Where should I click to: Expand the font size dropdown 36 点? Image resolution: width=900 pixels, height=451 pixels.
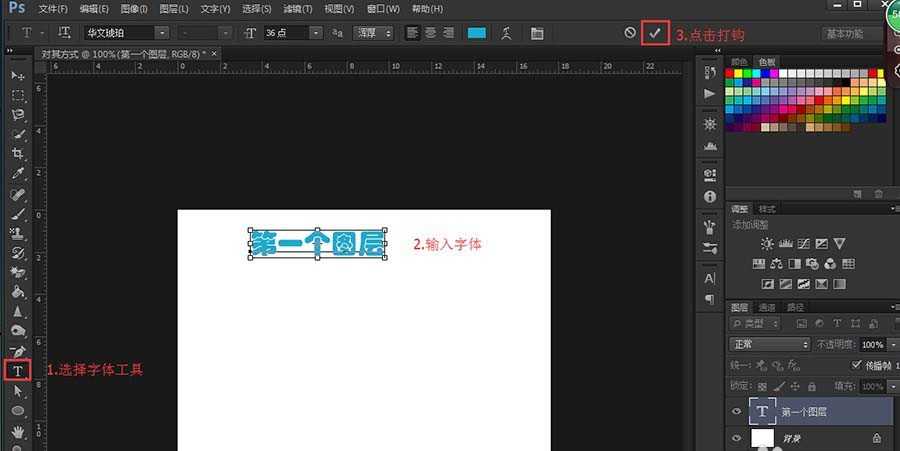click(316, 33)
